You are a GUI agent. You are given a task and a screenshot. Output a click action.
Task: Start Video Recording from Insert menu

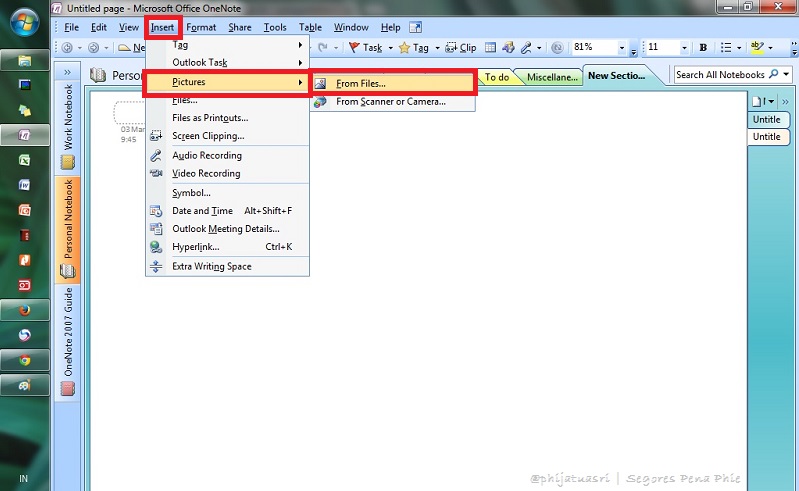coord(227,173)
